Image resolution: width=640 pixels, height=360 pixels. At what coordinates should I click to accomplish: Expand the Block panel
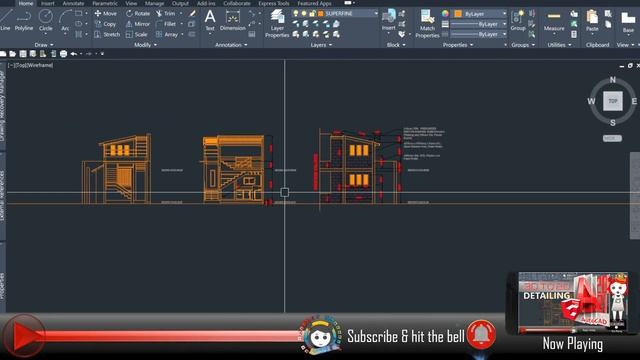tap(396, 44)
